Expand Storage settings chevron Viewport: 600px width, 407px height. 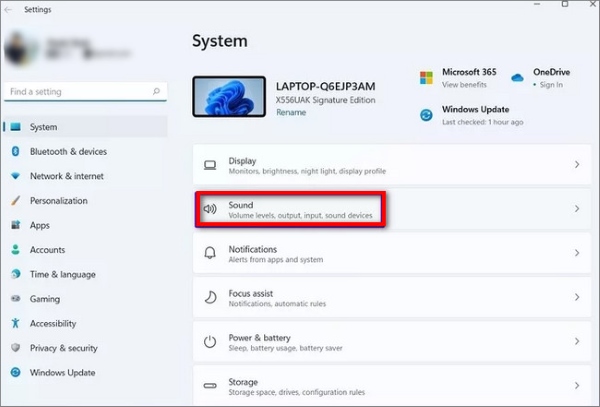577,385
